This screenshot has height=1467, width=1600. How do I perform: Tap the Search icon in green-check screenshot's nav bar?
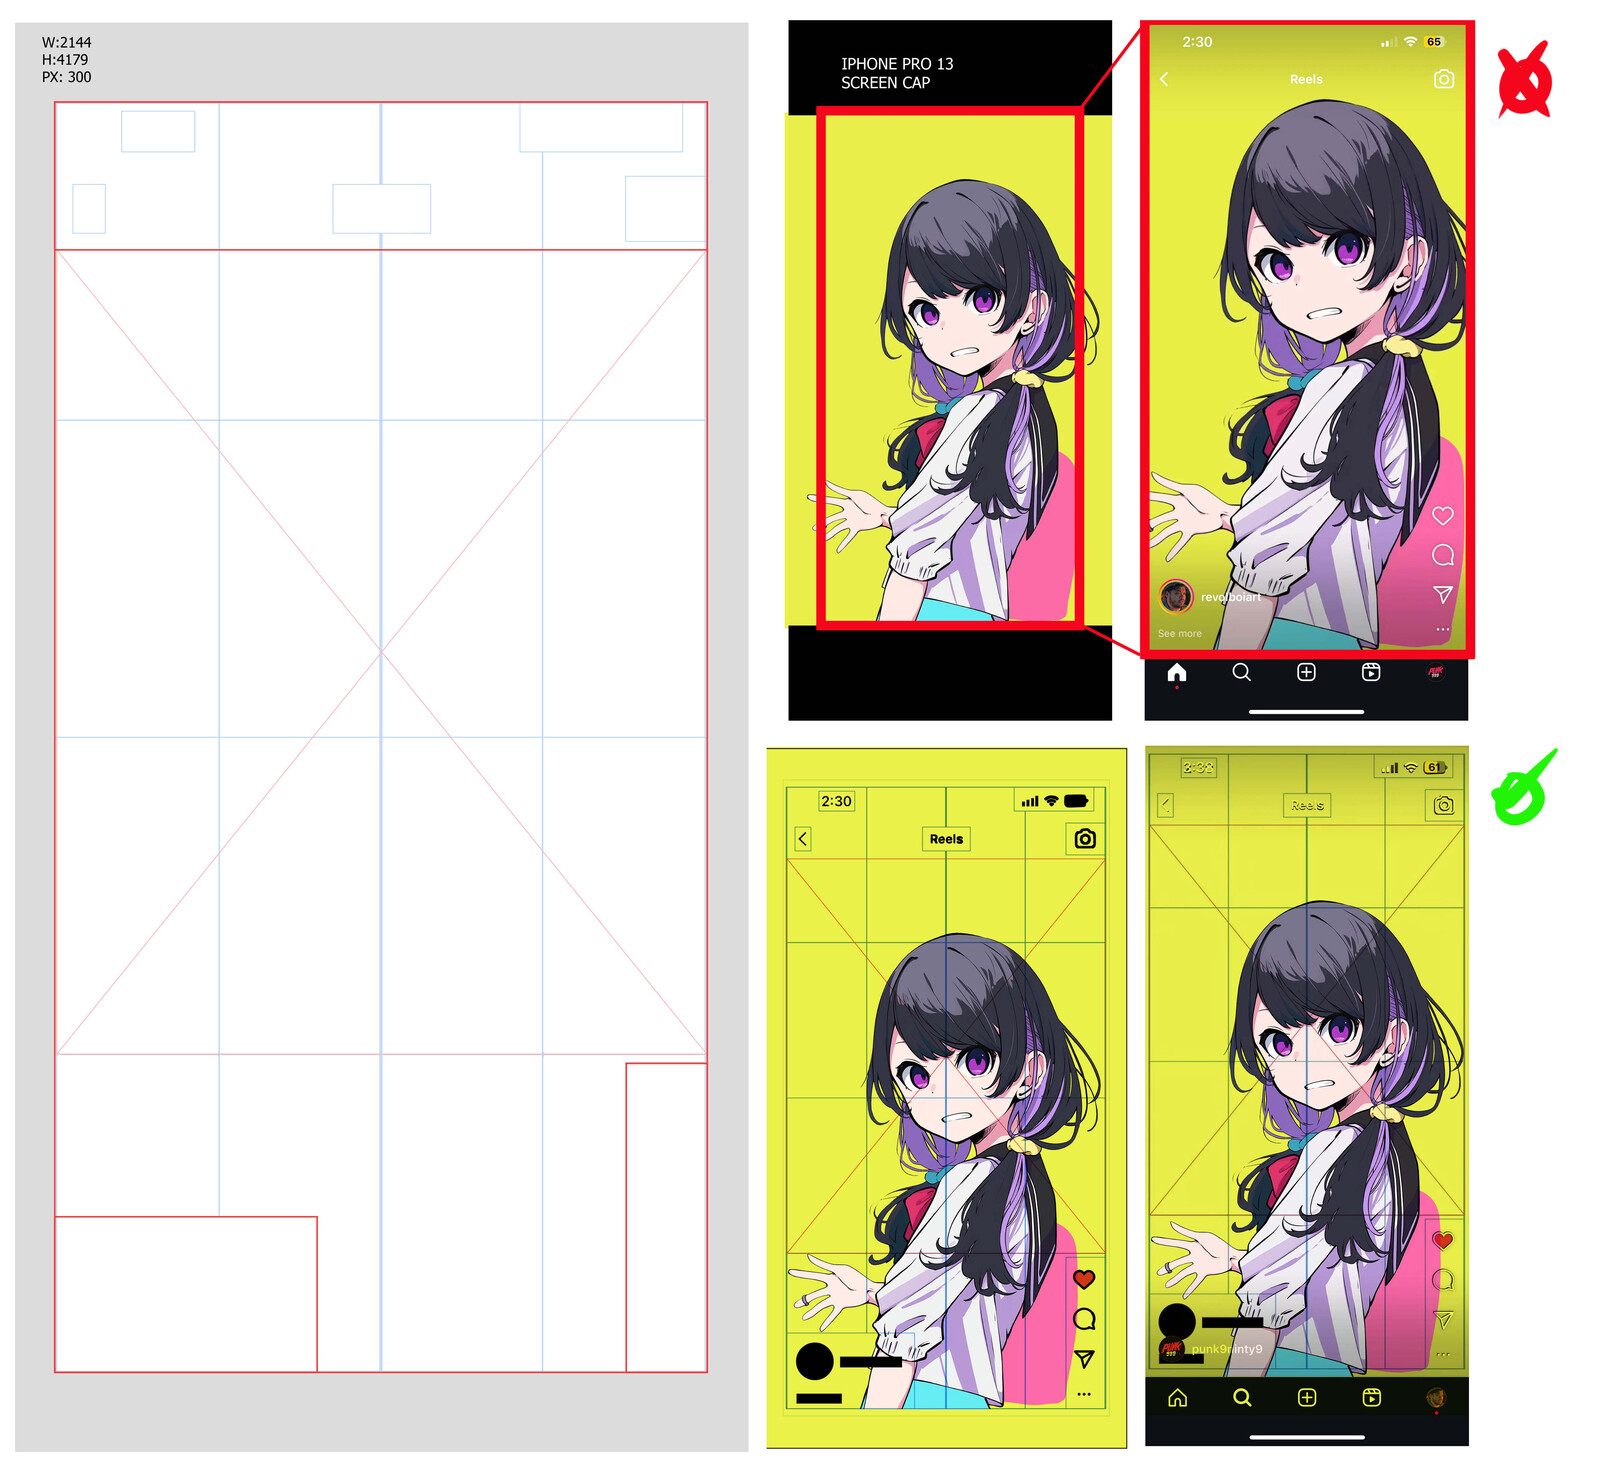point(1241,1398)
